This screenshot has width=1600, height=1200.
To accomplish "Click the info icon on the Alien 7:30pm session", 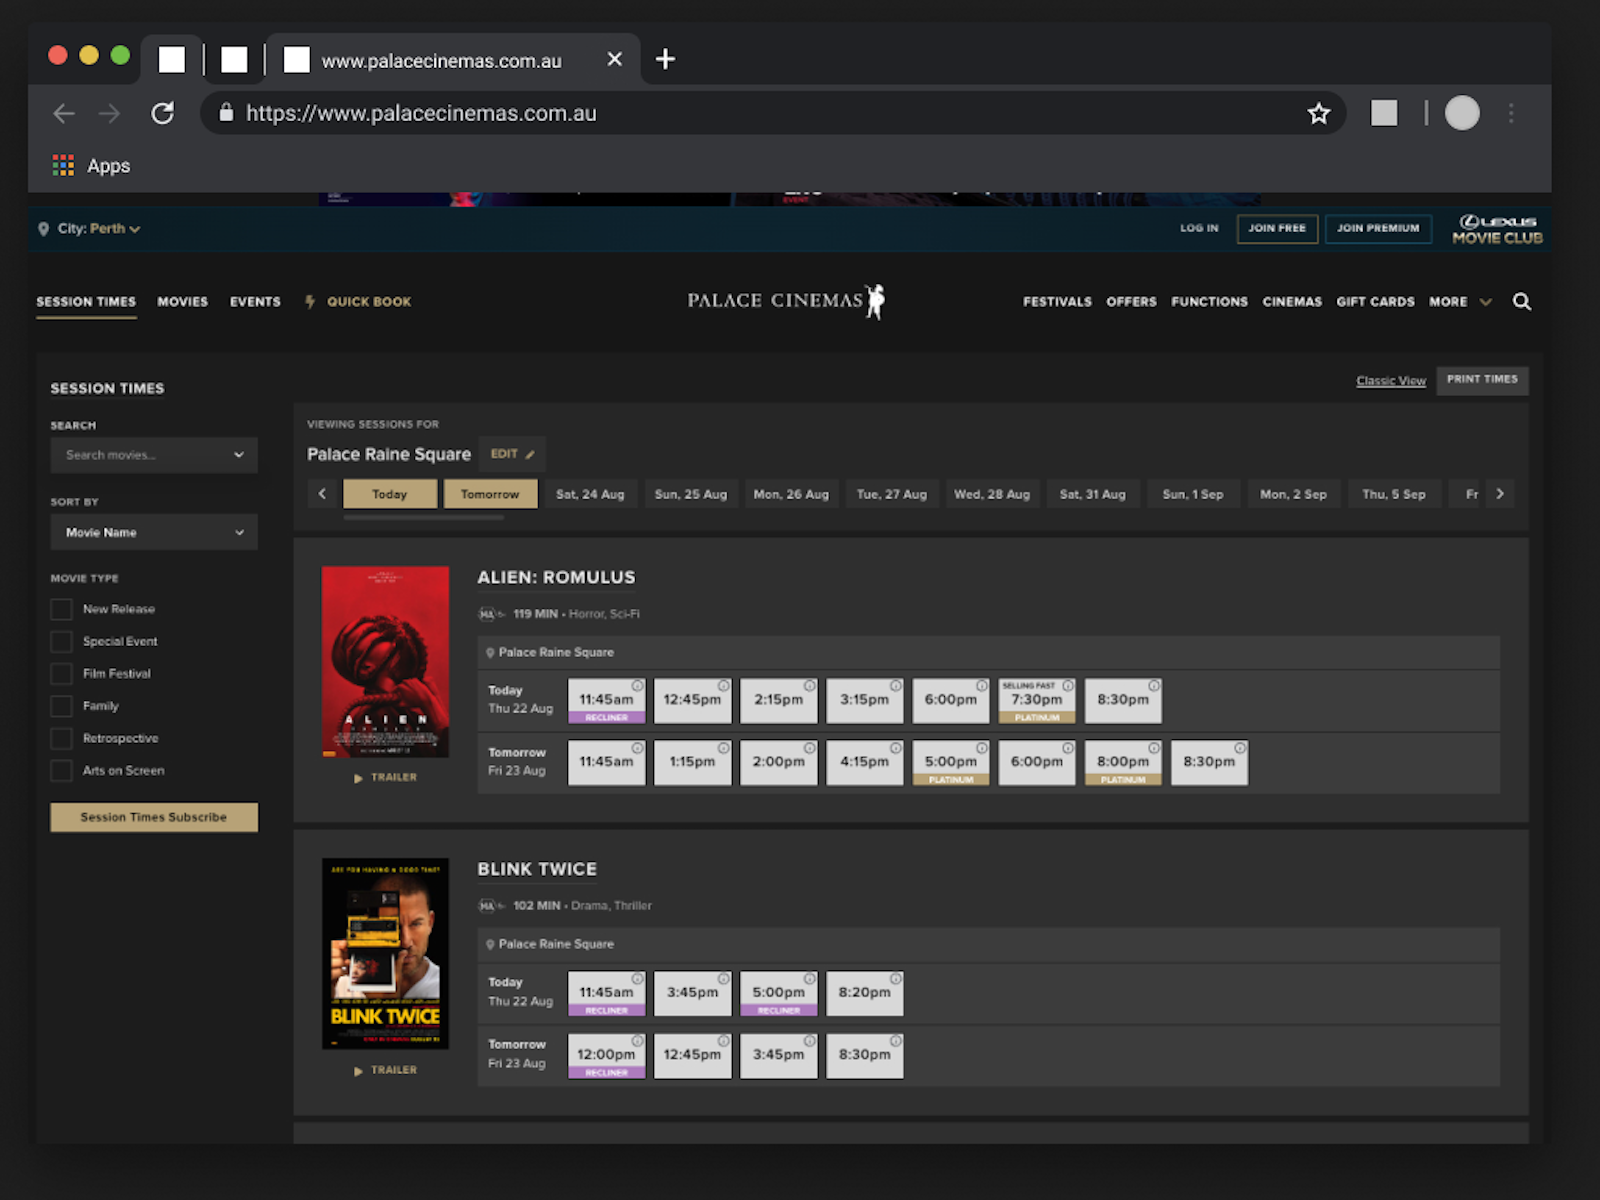I will point(1068,686).
